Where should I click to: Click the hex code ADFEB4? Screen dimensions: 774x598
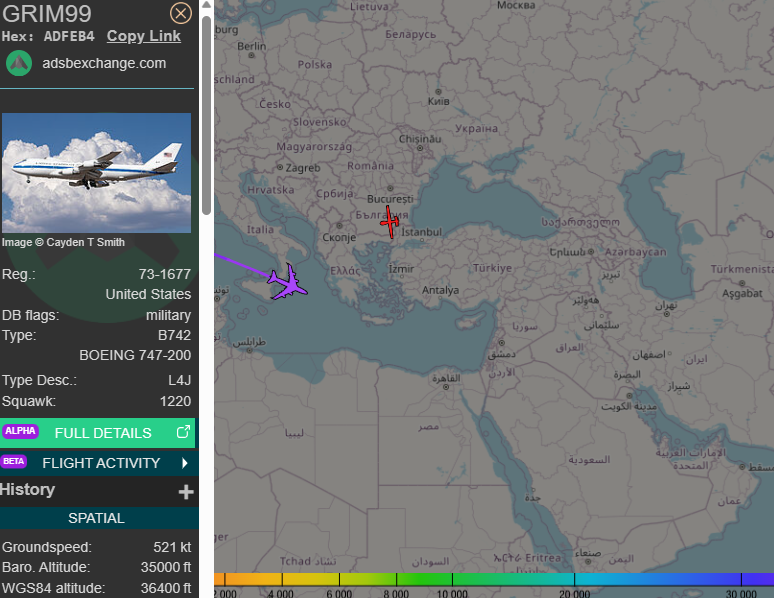pyautogui.click(x=69, y=37)
